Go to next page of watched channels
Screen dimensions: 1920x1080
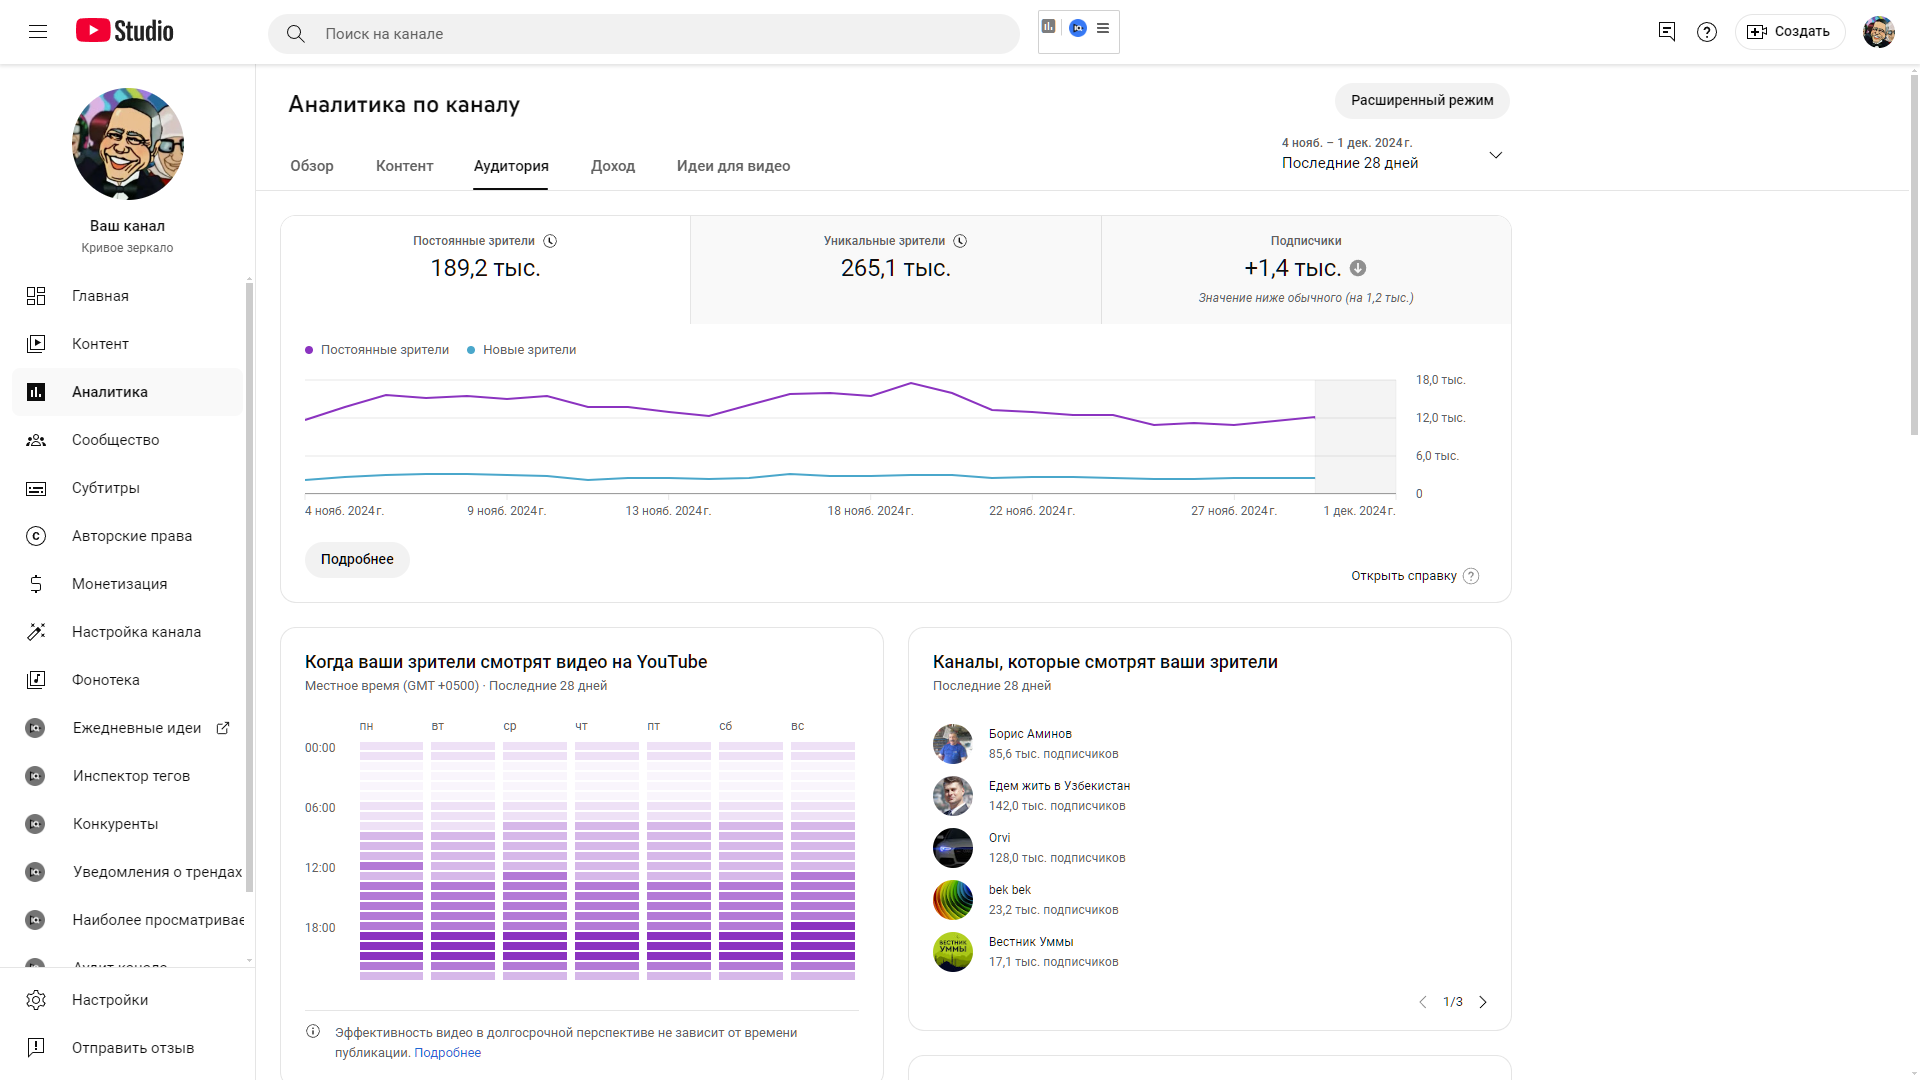(1483, 1002)
